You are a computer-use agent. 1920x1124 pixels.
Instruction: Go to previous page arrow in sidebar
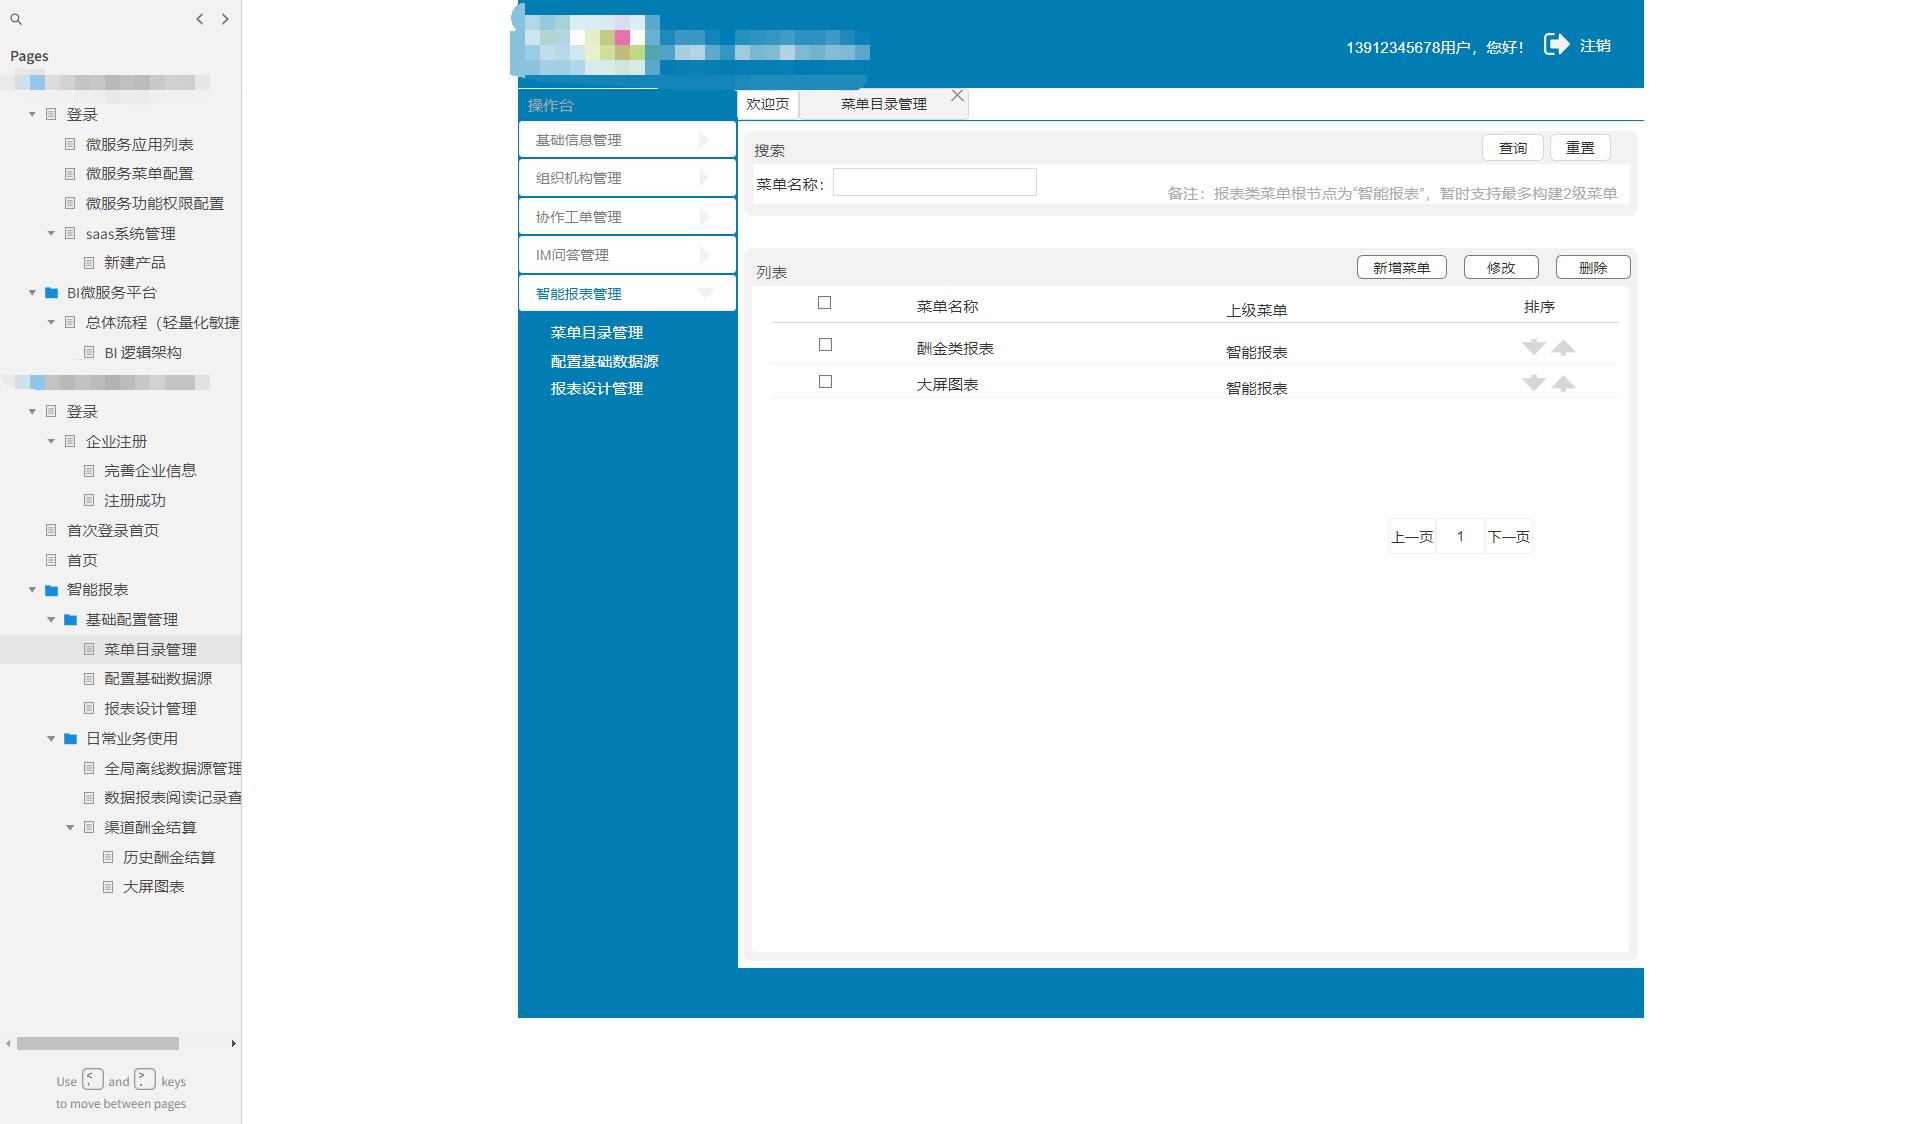[200, 19]
